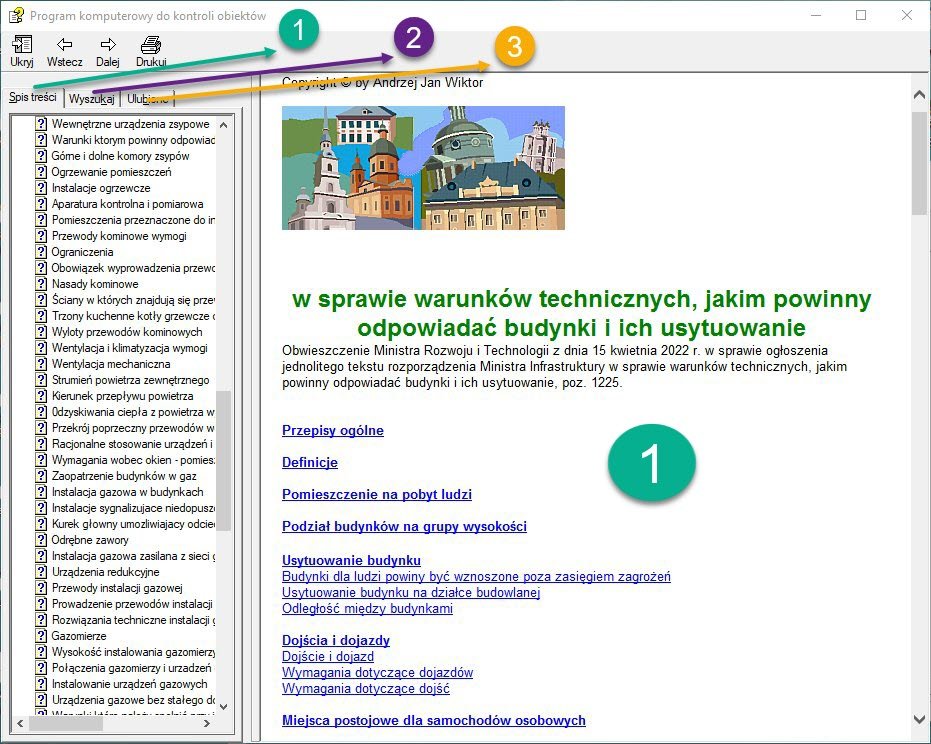
Task: Click the help icon in the title bar
Action: (15, 15)
